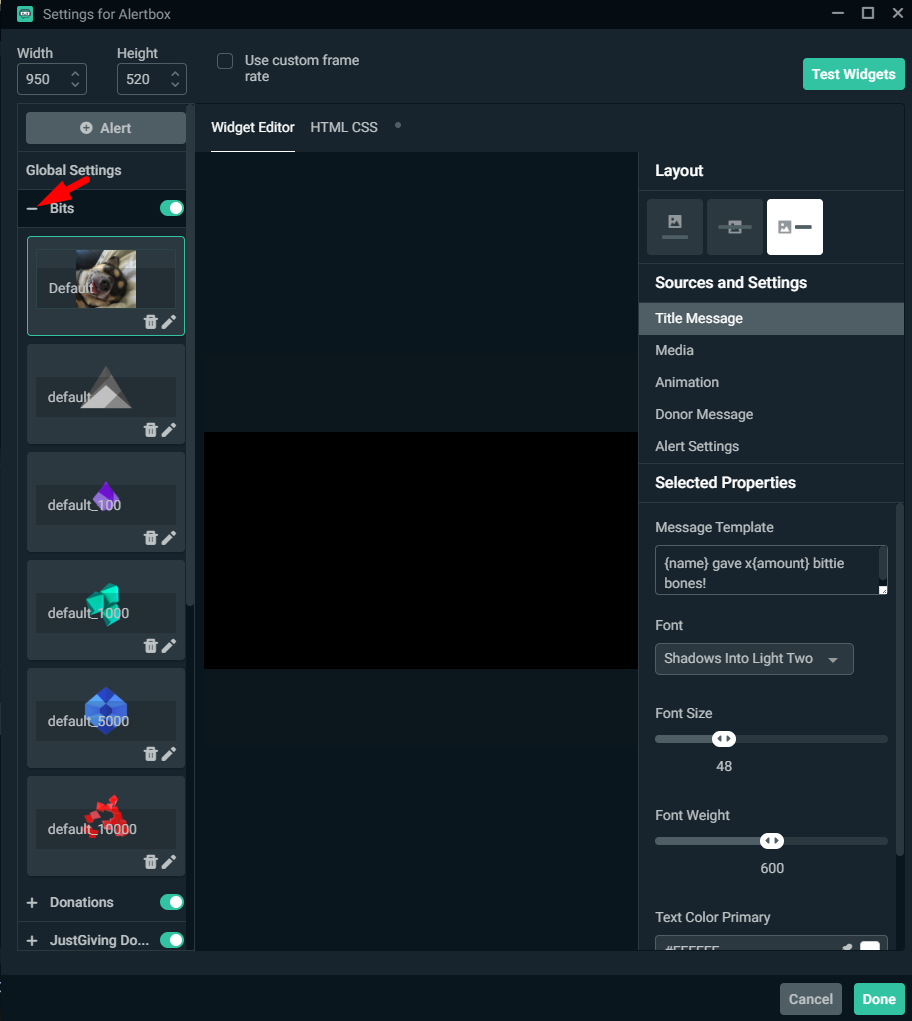Screen dimensions: 912x1021
Task: Click the Message Template text field
Action: pyautogui.click(x=766, y=570)
